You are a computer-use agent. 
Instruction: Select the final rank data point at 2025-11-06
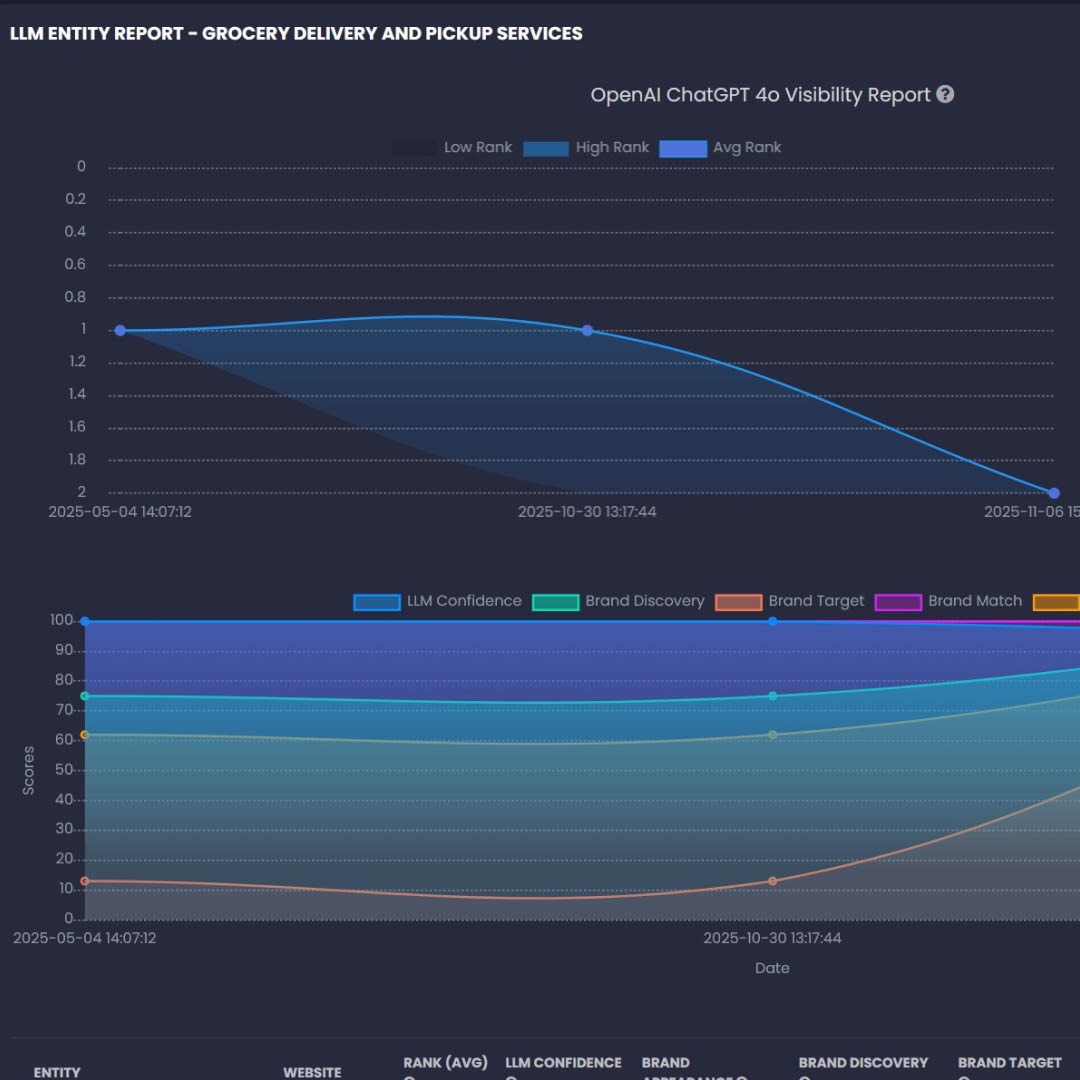pos(1053,492)
